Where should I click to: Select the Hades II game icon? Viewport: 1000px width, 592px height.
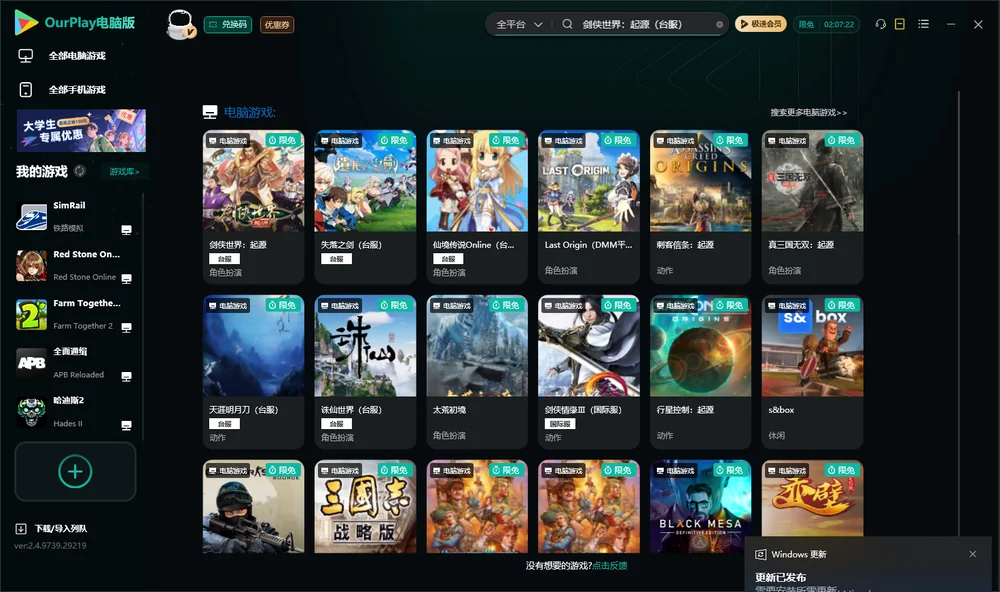click(x=31, y=412)
